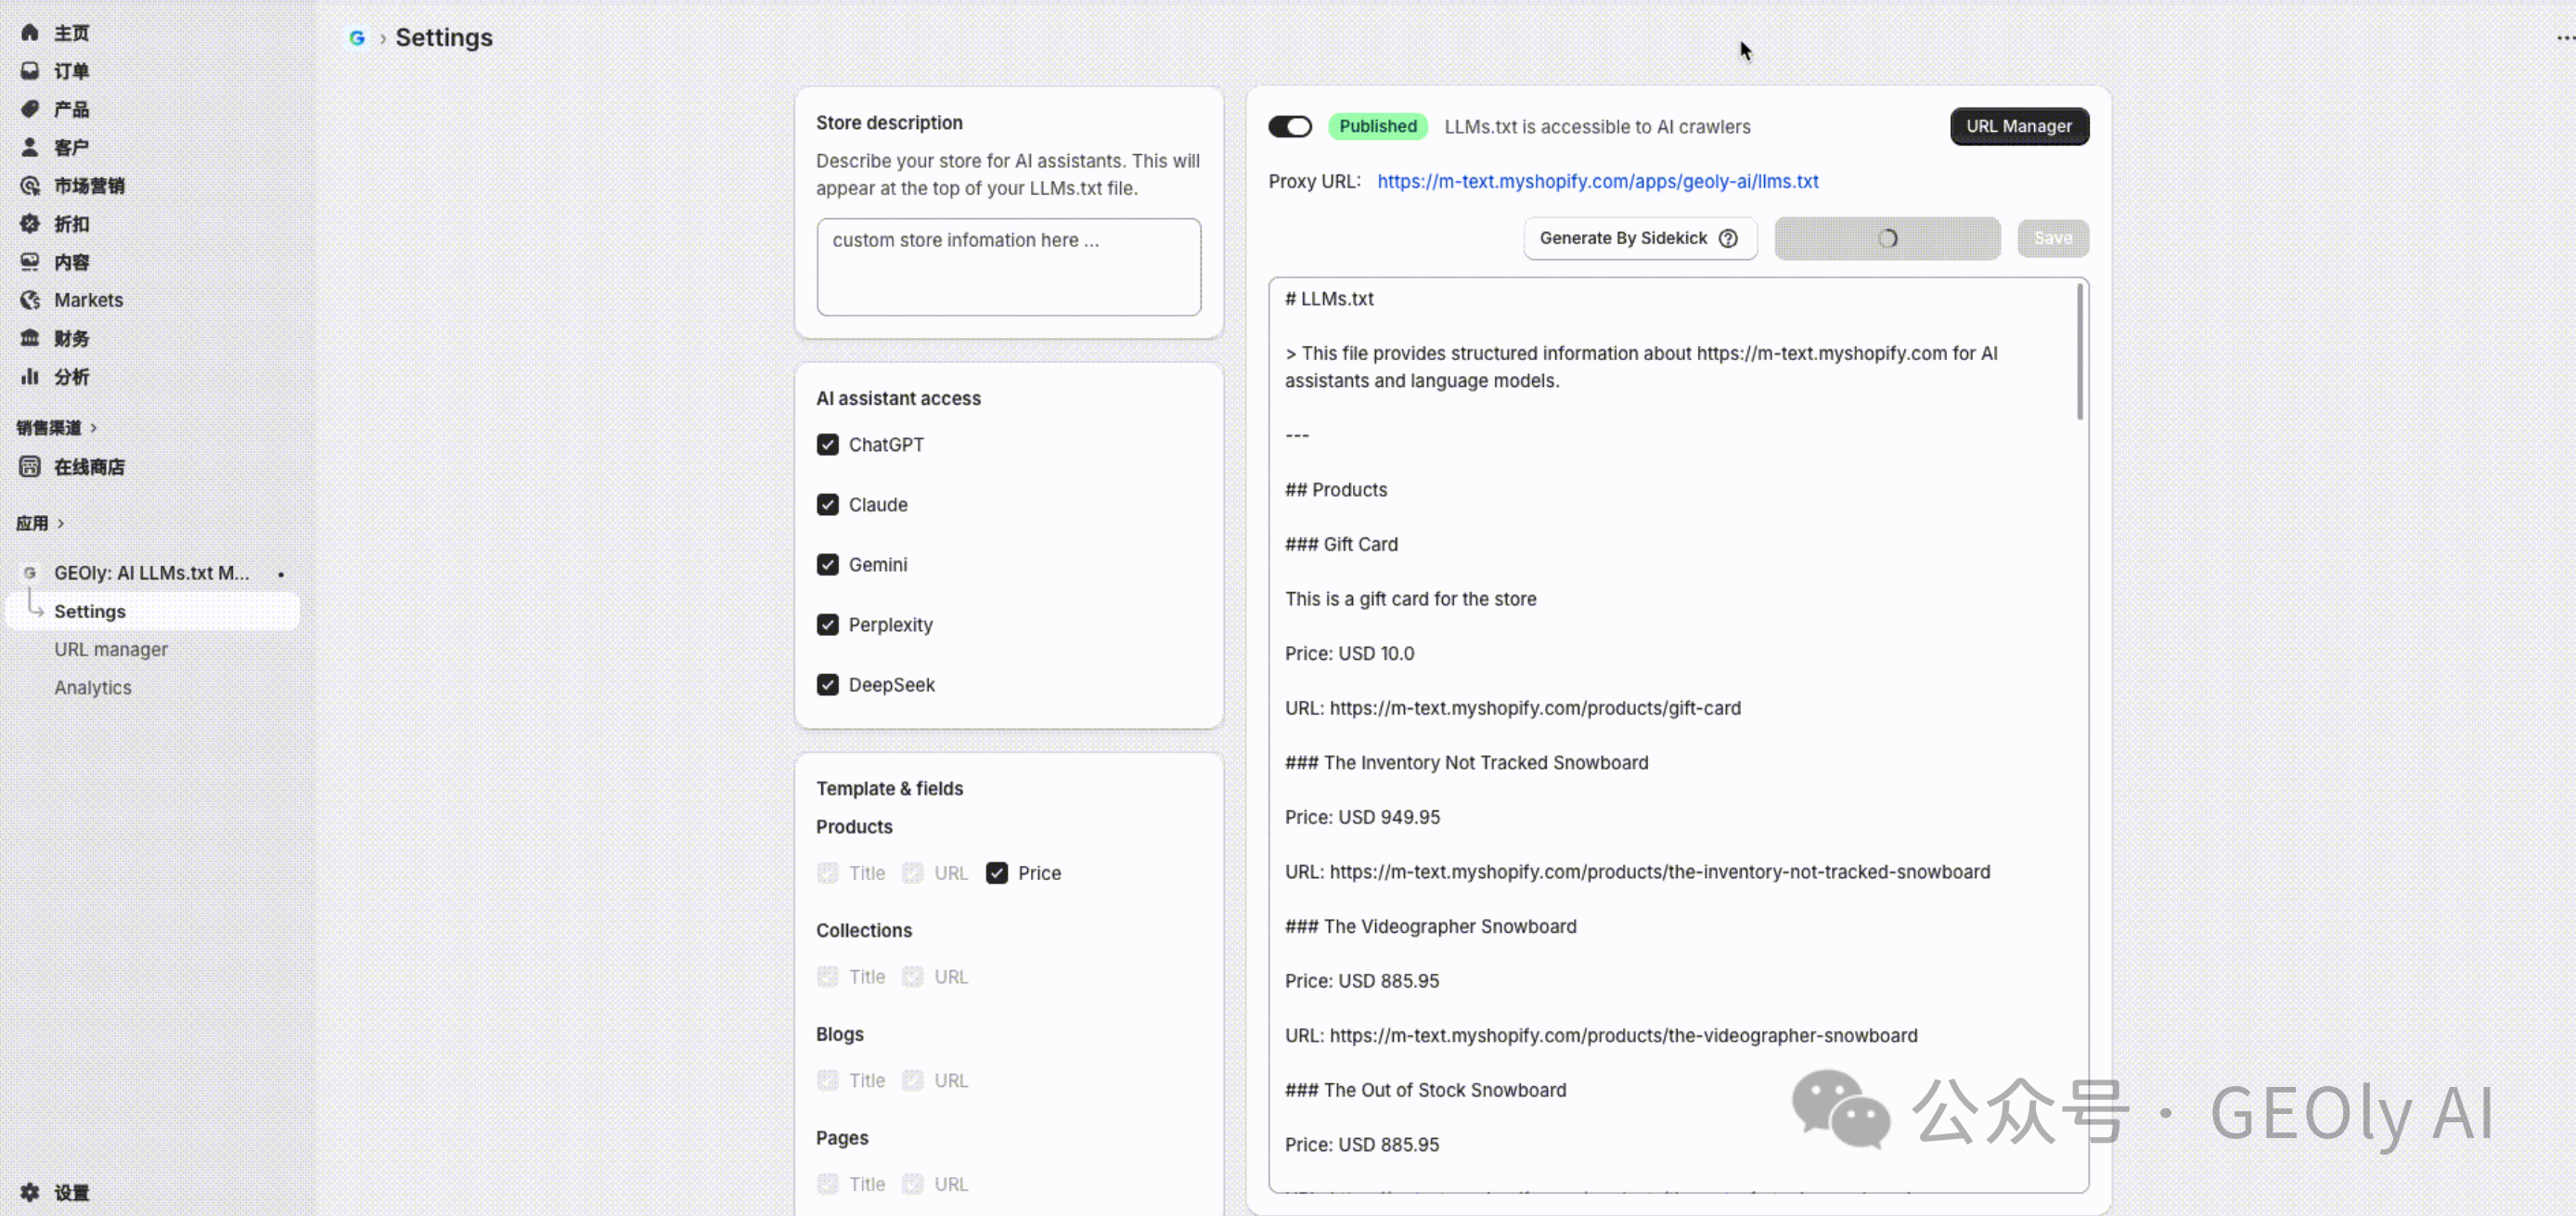Click the LLMs.txt preview scrollbar
Image resolution: width=2576 pixels, height=1216 pixels.
(x=2080, y=352)
